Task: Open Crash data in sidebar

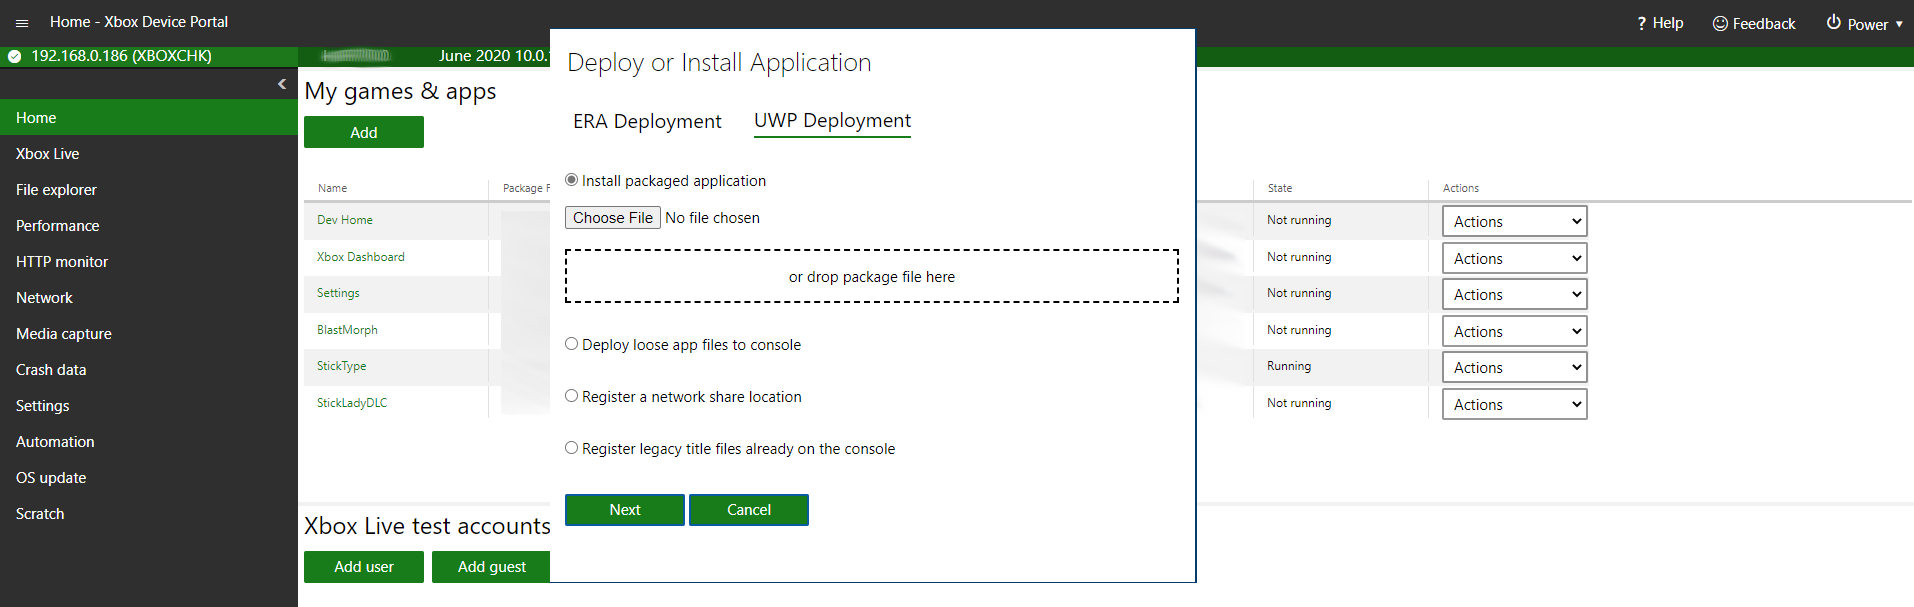Action: click(149, 369)
